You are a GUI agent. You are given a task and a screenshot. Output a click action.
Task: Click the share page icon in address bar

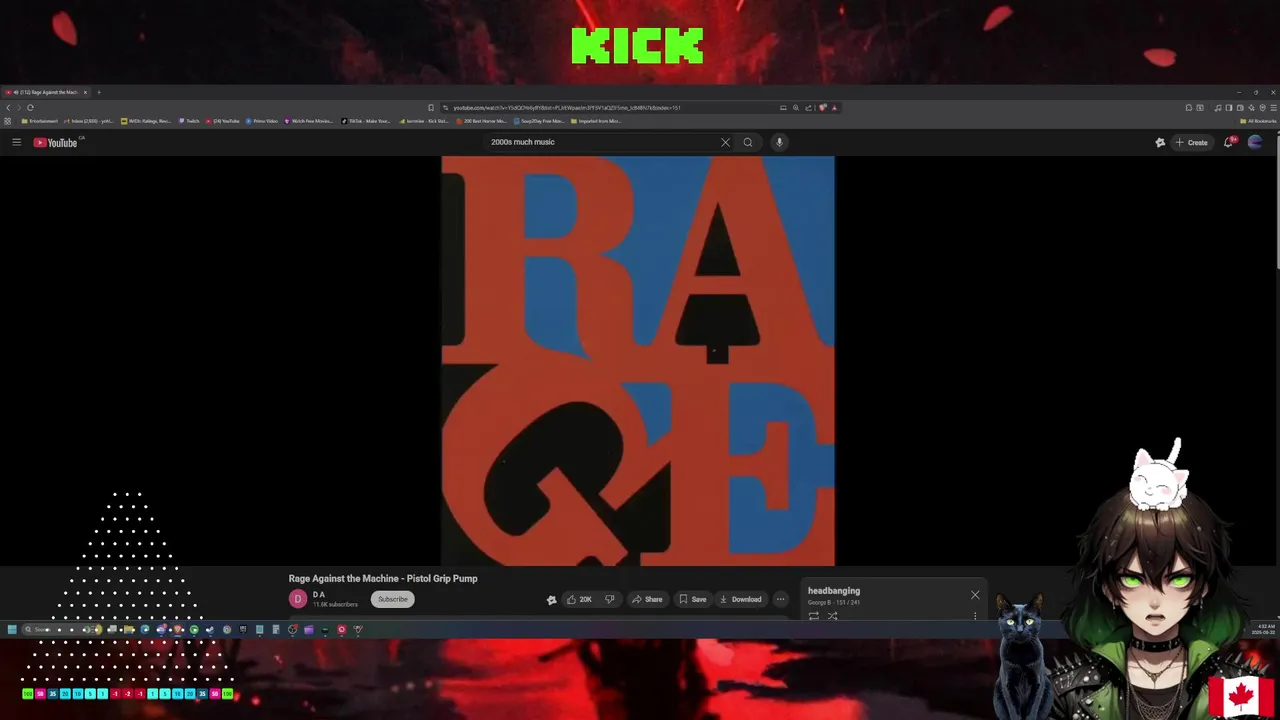click(x=808, y=107)
